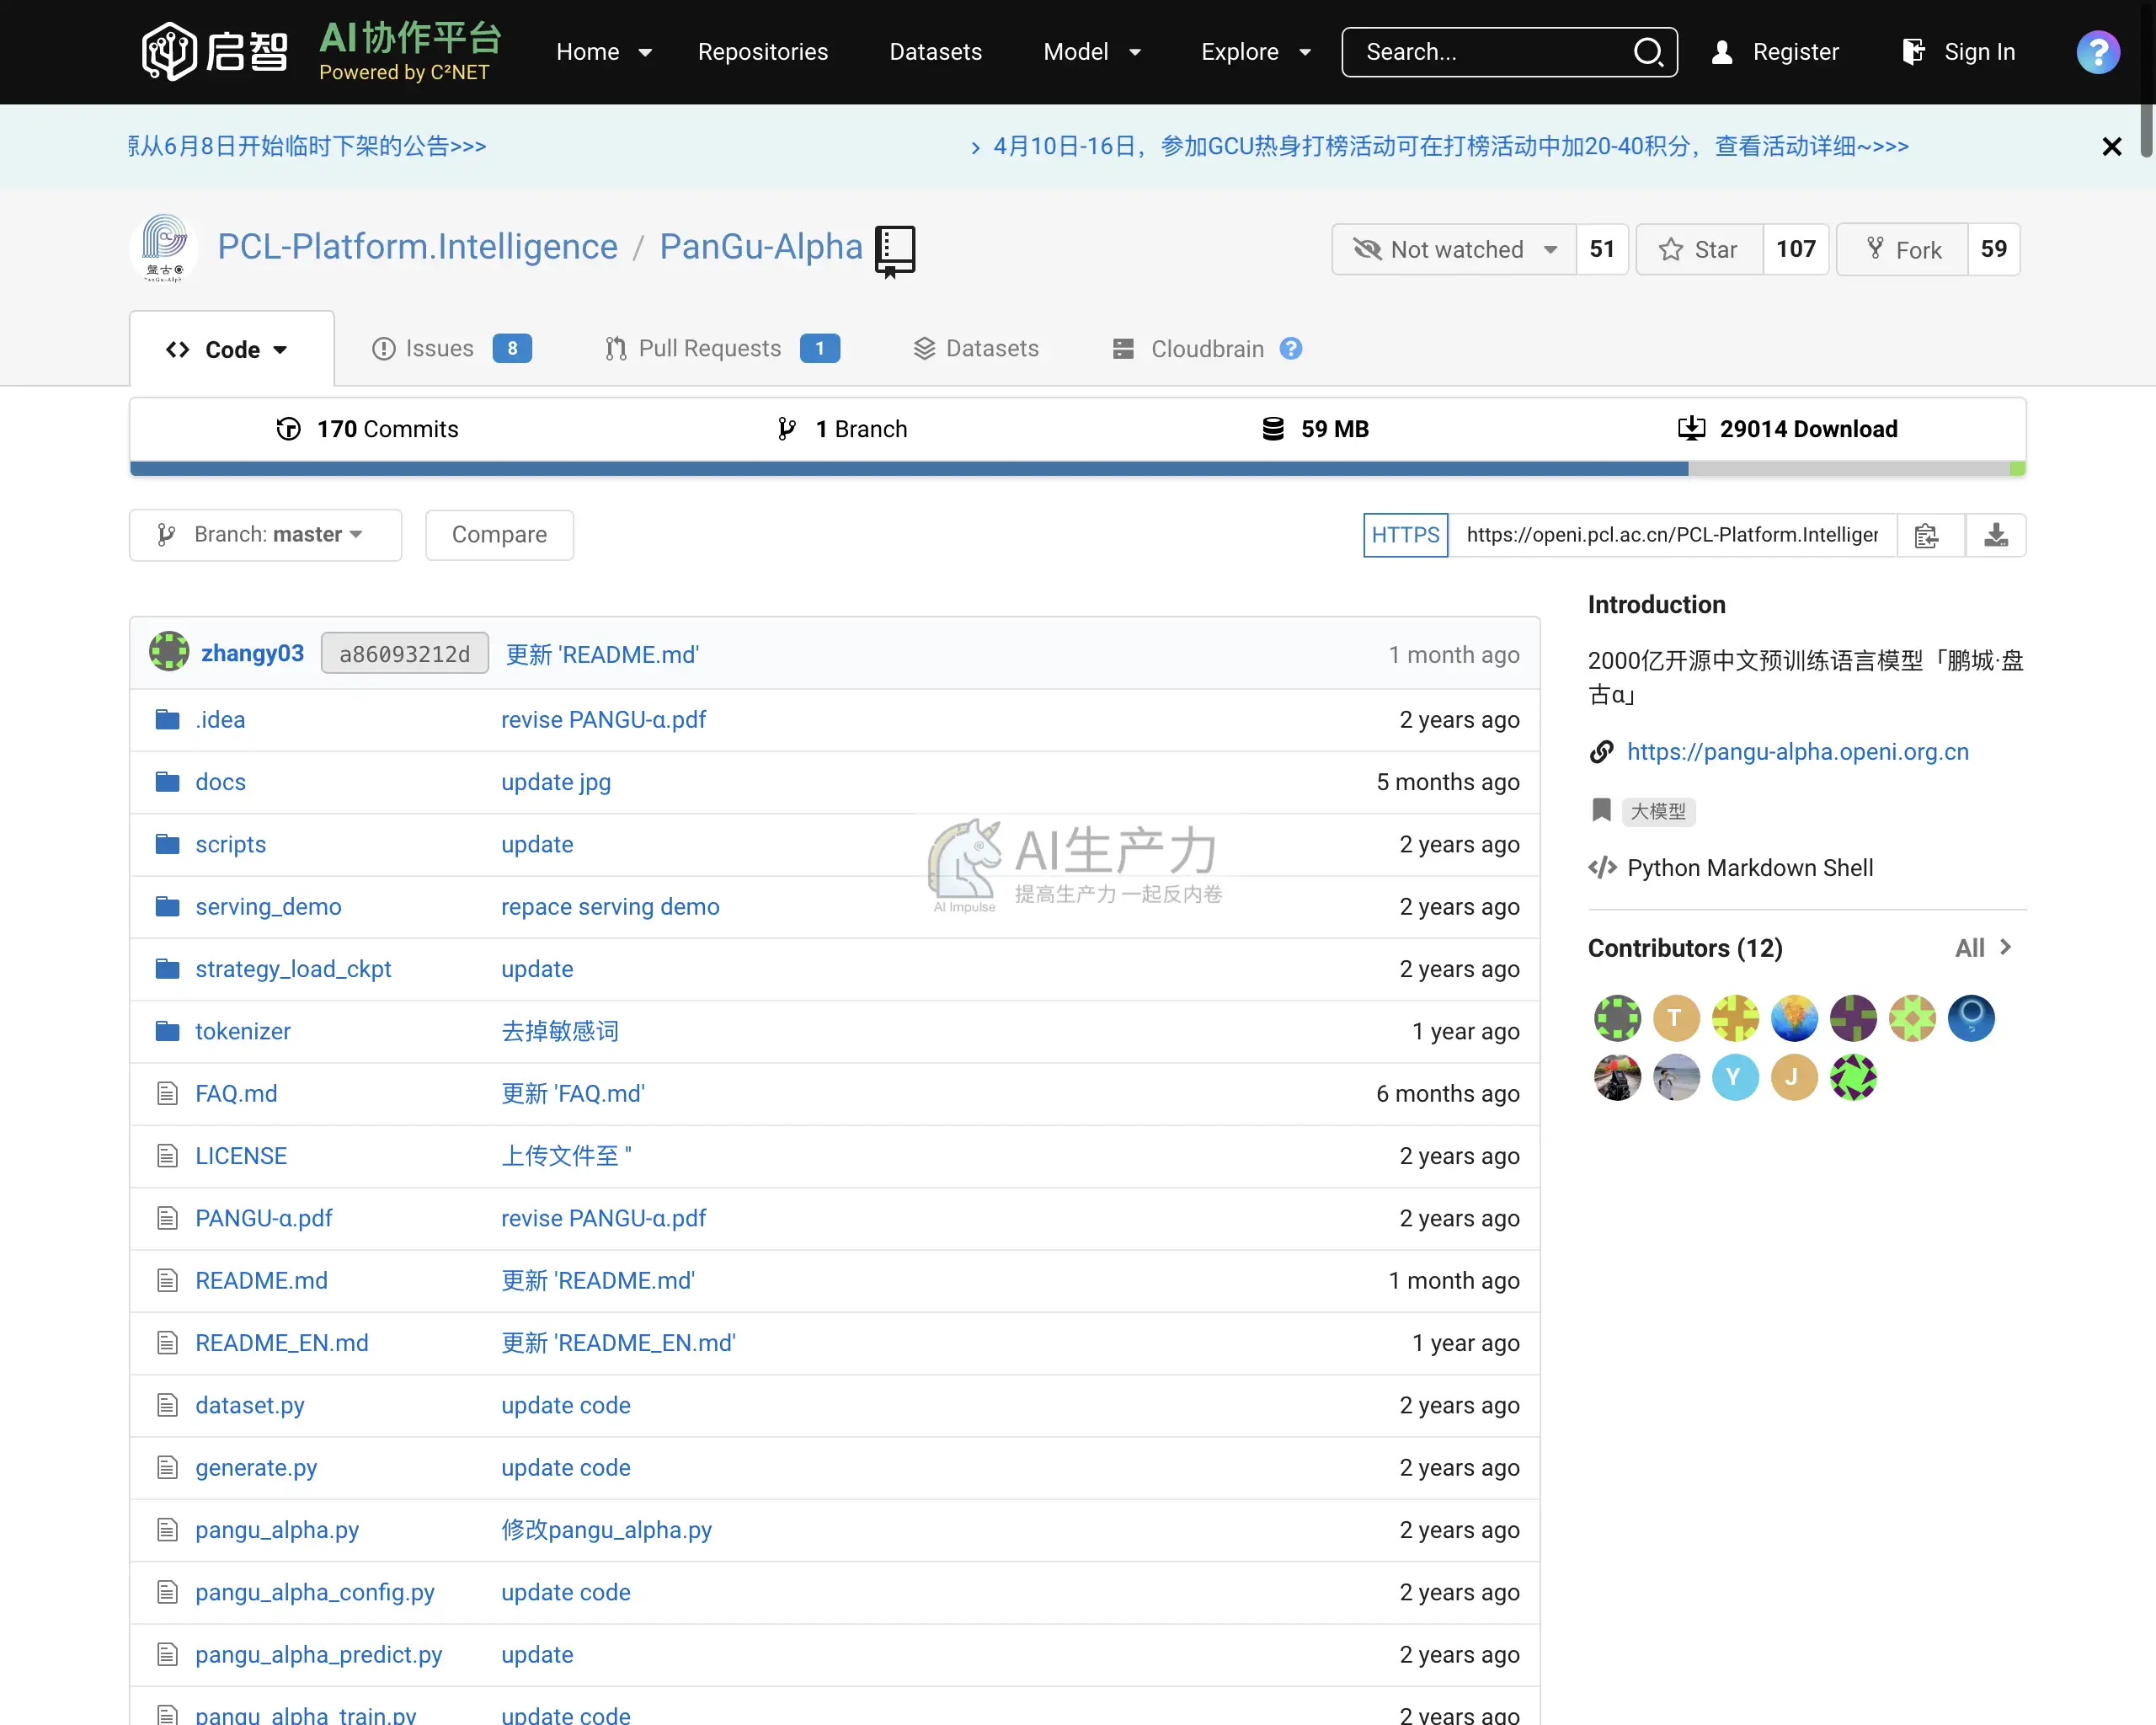The height and width of the screenshot is (1725, 2156).
Task: Switch to the Cloudbrain tab
Action: tap(1188, 348)
